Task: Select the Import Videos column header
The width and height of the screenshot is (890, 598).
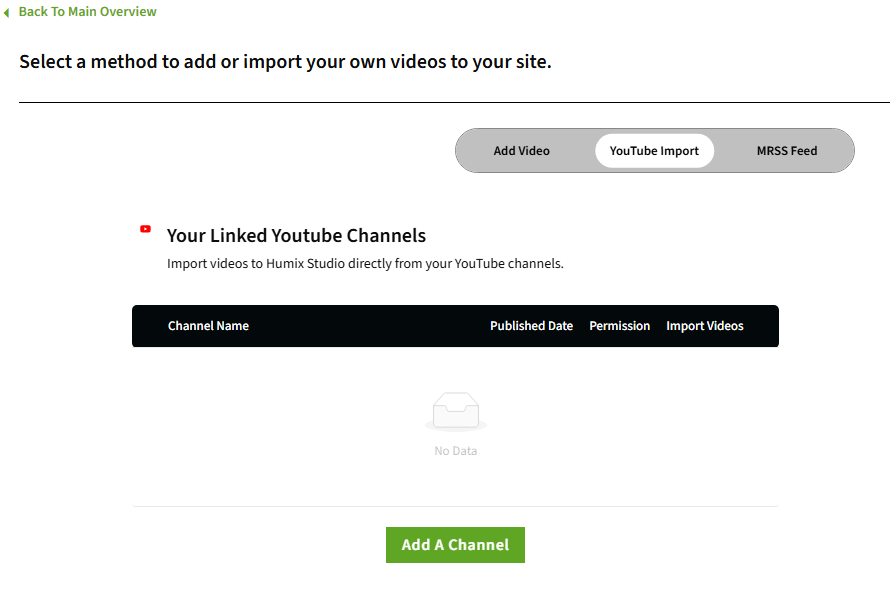Action: click(705, 326)
